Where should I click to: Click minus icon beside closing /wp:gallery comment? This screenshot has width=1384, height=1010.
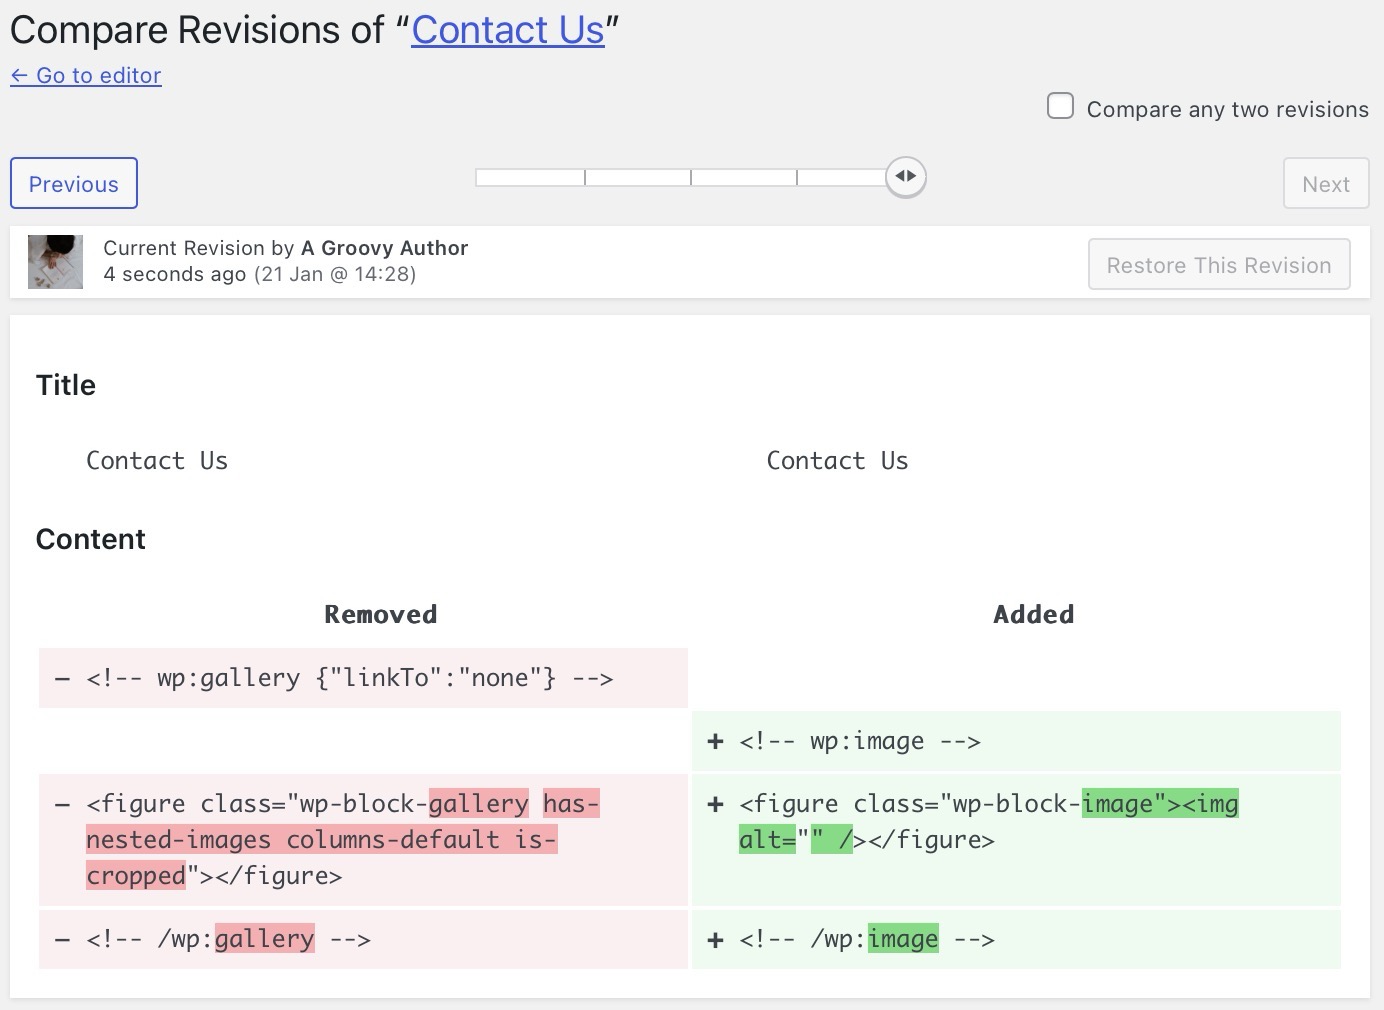pos(63,940)
